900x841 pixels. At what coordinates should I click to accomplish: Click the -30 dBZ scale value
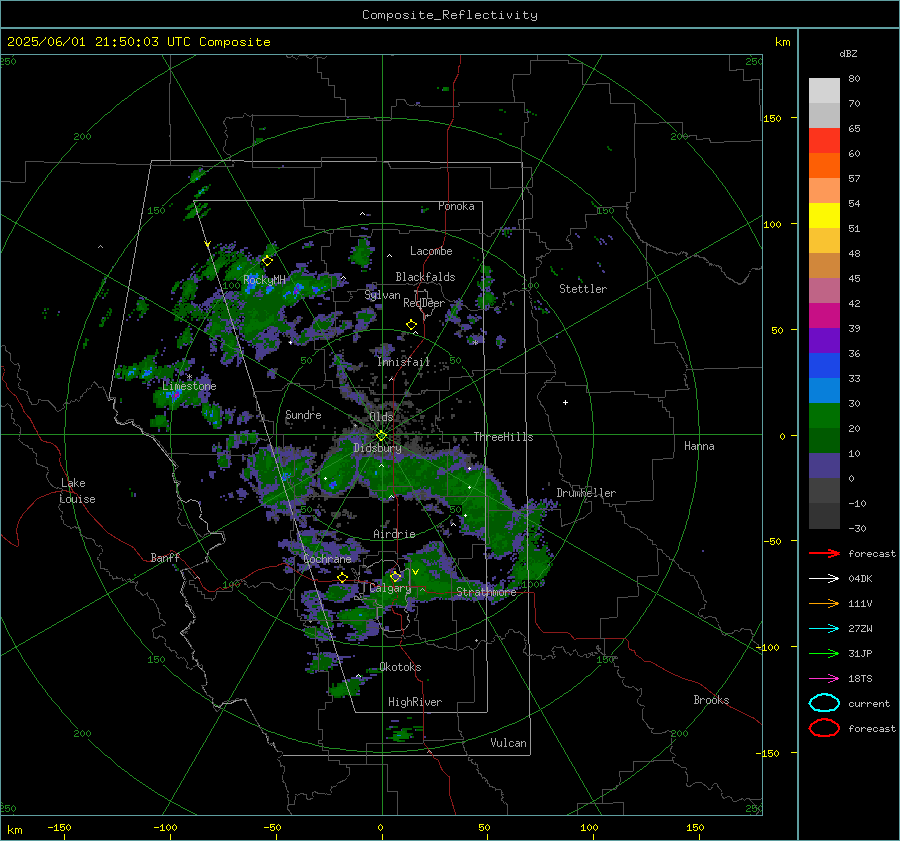pyautogui.click(x=857, y=528)
